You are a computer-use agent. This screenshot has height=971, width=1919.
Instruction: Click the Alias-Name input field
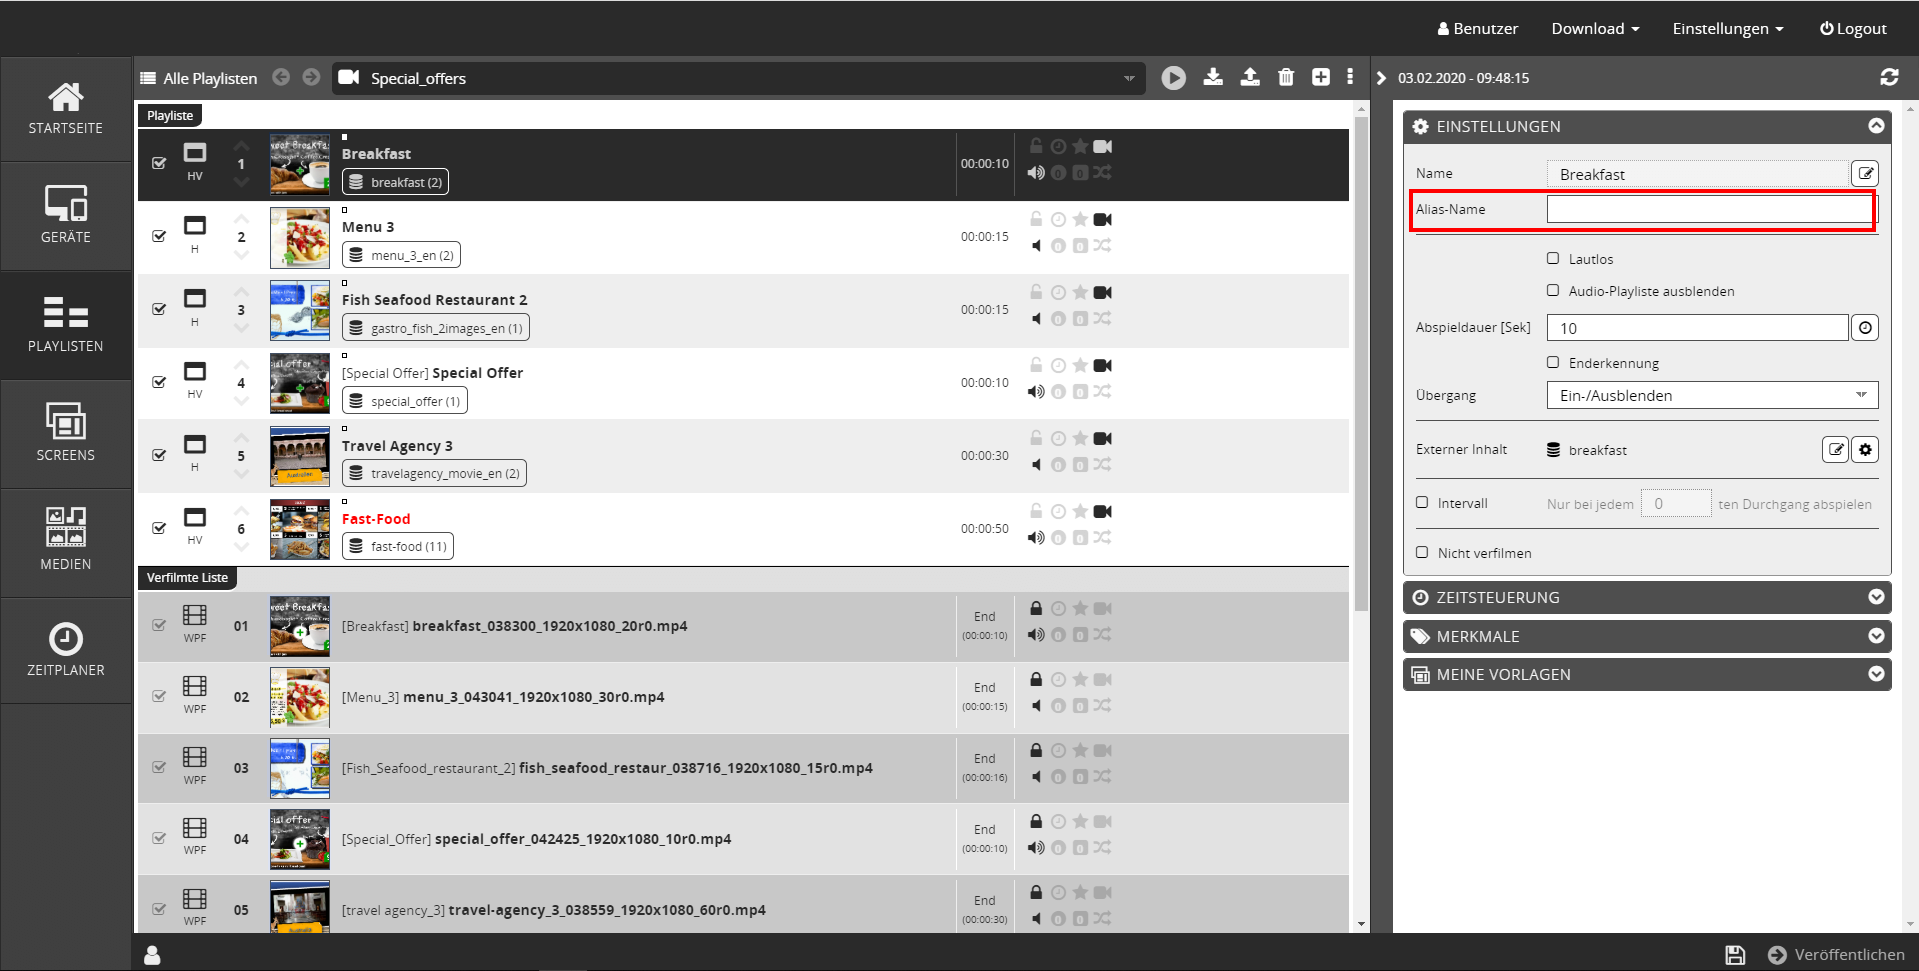(1709, 209)
